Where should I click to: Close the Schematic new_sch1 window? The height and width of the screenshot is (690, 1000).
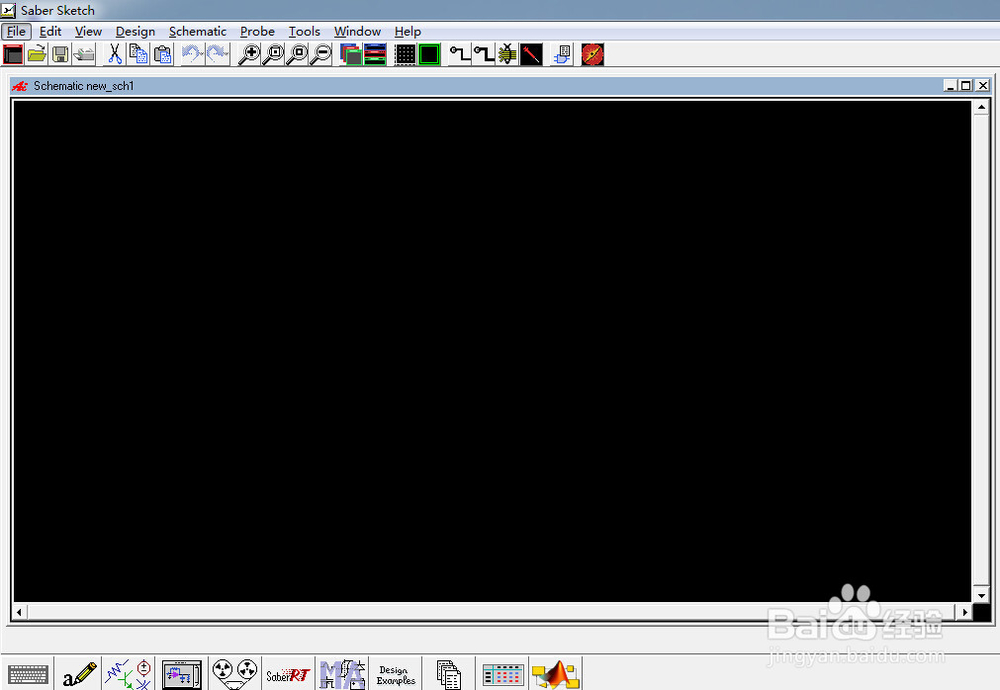[983, 85]
